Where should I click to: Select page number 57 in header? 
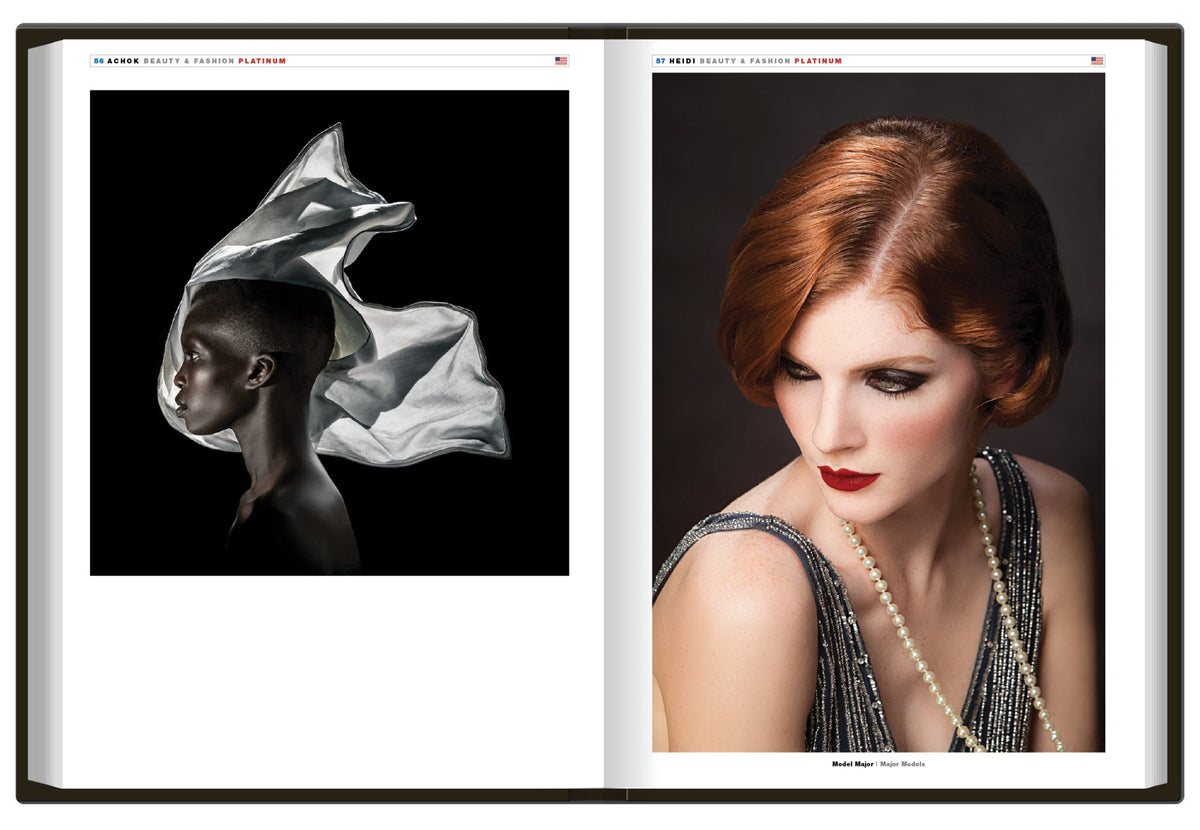(661, 61)
